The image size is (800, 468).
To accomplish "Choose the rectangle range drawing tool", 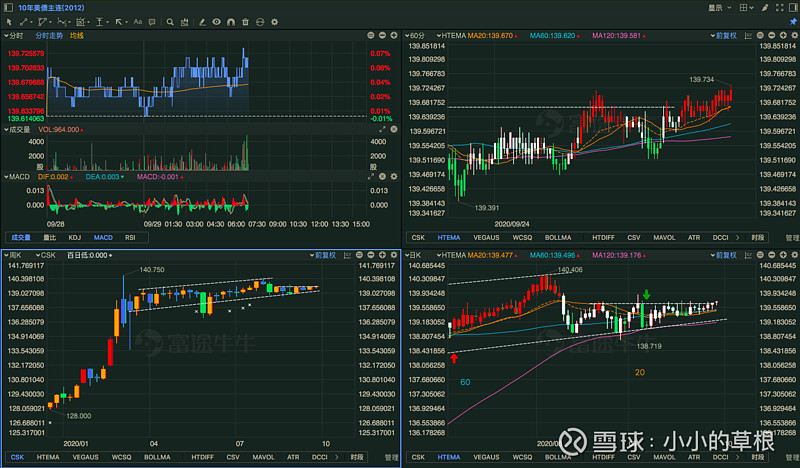I will (x=80, y=22).
